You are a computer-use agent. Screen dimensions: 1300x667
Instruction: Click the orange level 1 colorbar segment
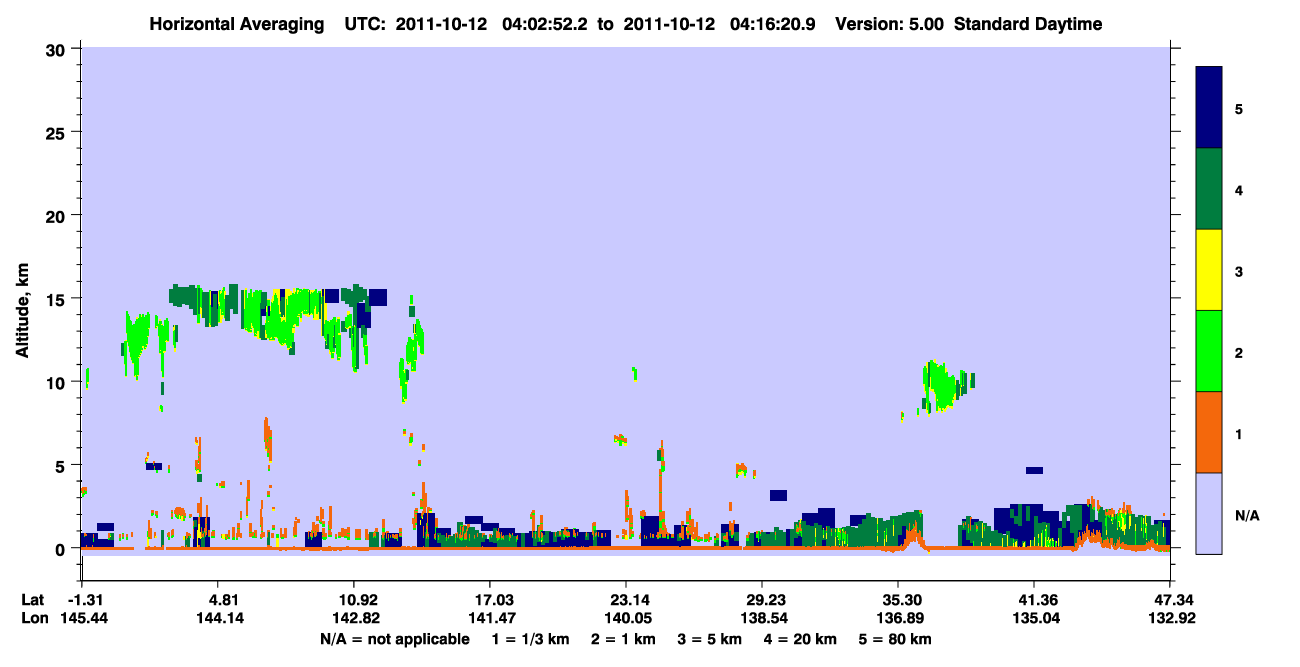1209,432
